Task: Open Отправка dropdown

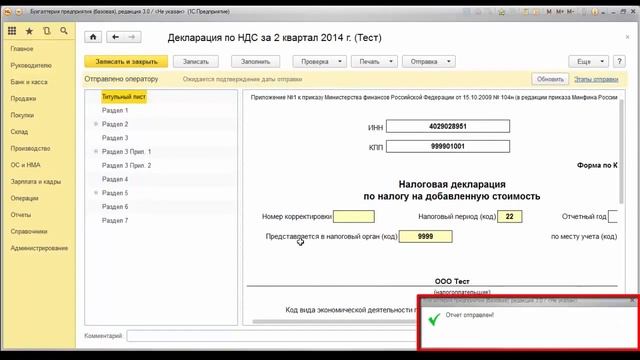Action: 429,62
